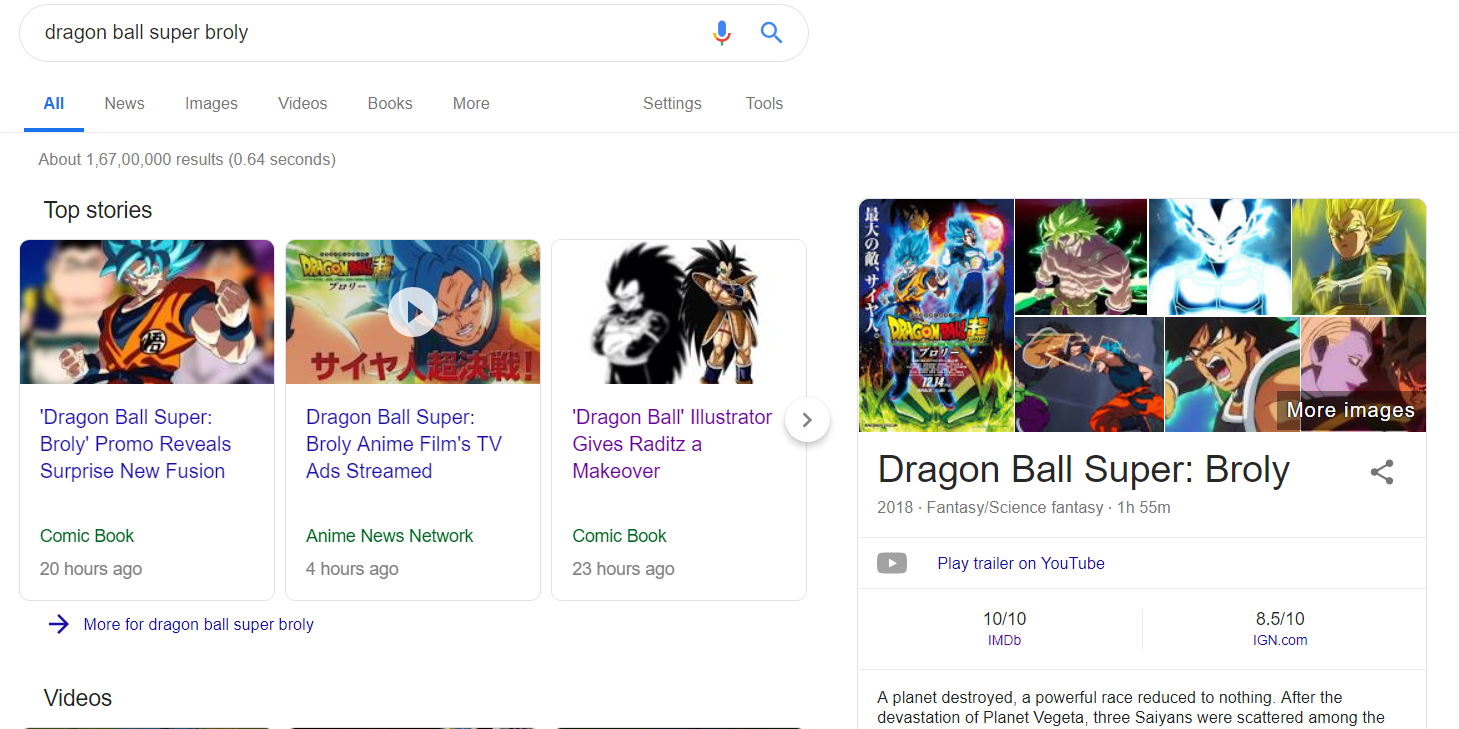This screenshot has width=1459, height=729.
Task: Open search Settings menu
Action: (x=672, y=103)
